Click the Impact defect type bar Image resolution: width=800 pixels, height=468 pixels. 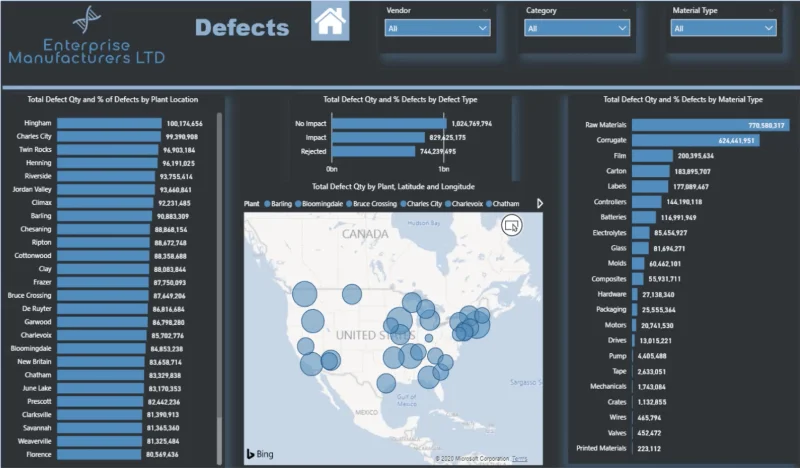tap(378, 137)
